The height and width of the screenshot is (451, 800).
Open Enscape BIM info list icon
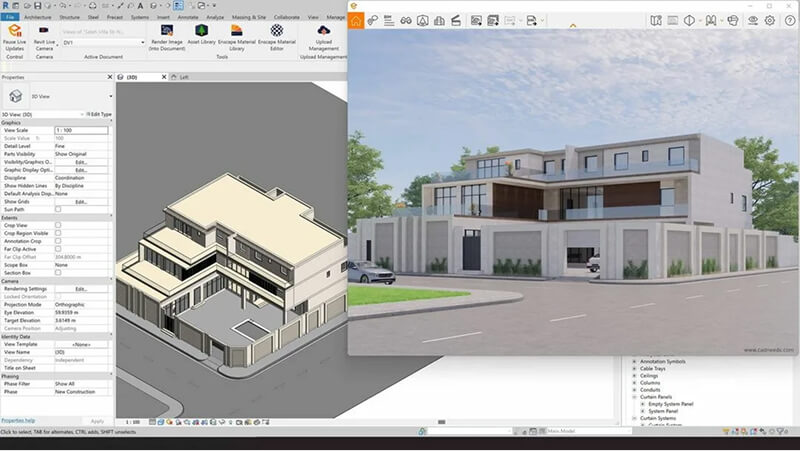click(389, 20)
